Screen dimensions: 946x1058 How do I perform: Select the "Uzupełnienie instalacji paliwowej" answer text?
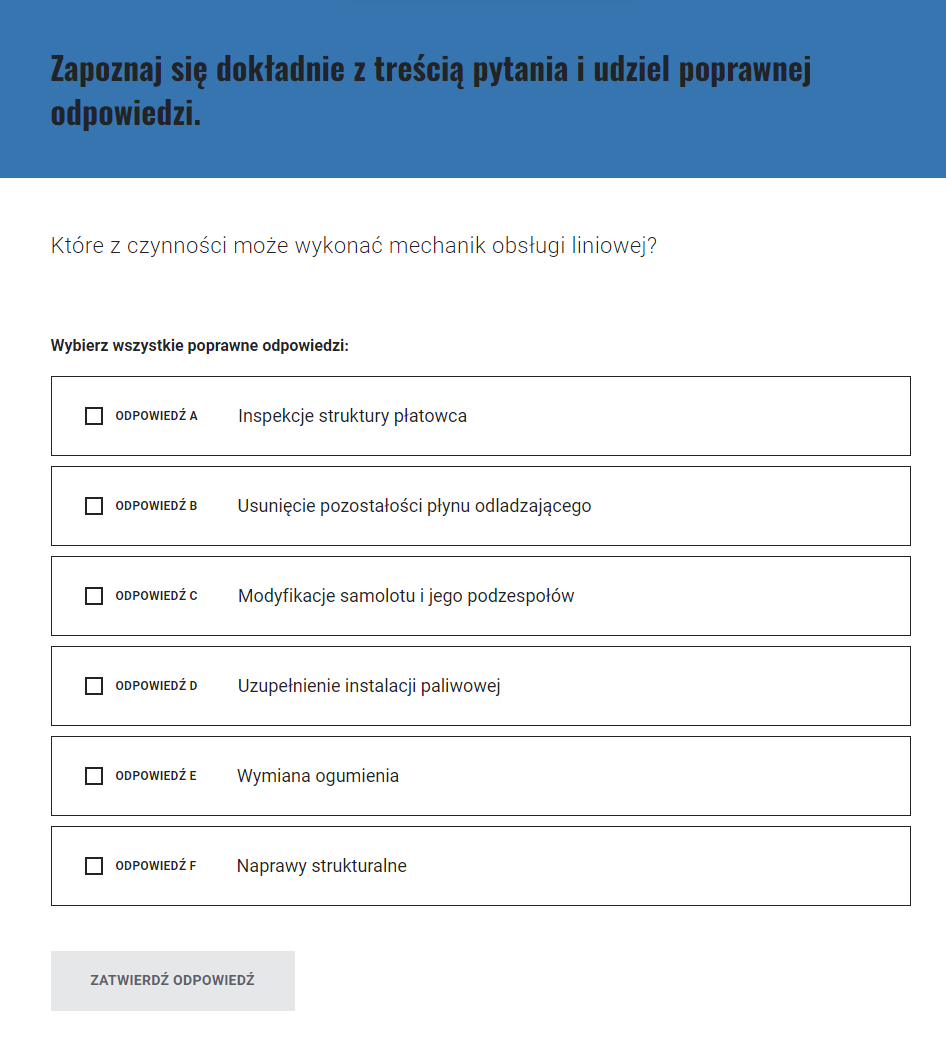[369, 686]
